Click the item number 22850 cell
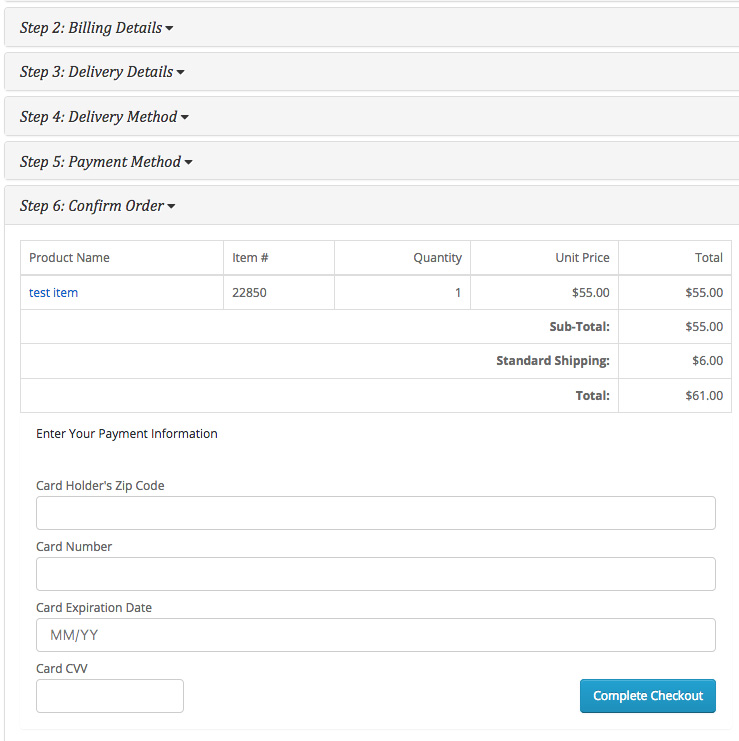The image size is (739, 741). [x=279, y=293]
